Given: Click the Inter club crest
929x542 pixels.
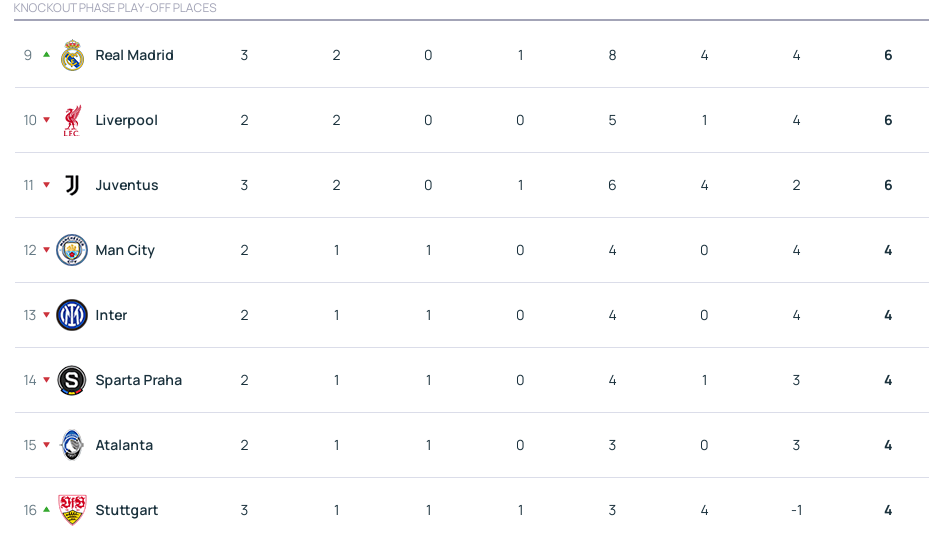Looking at the screenshot, I should pos(72,315).
